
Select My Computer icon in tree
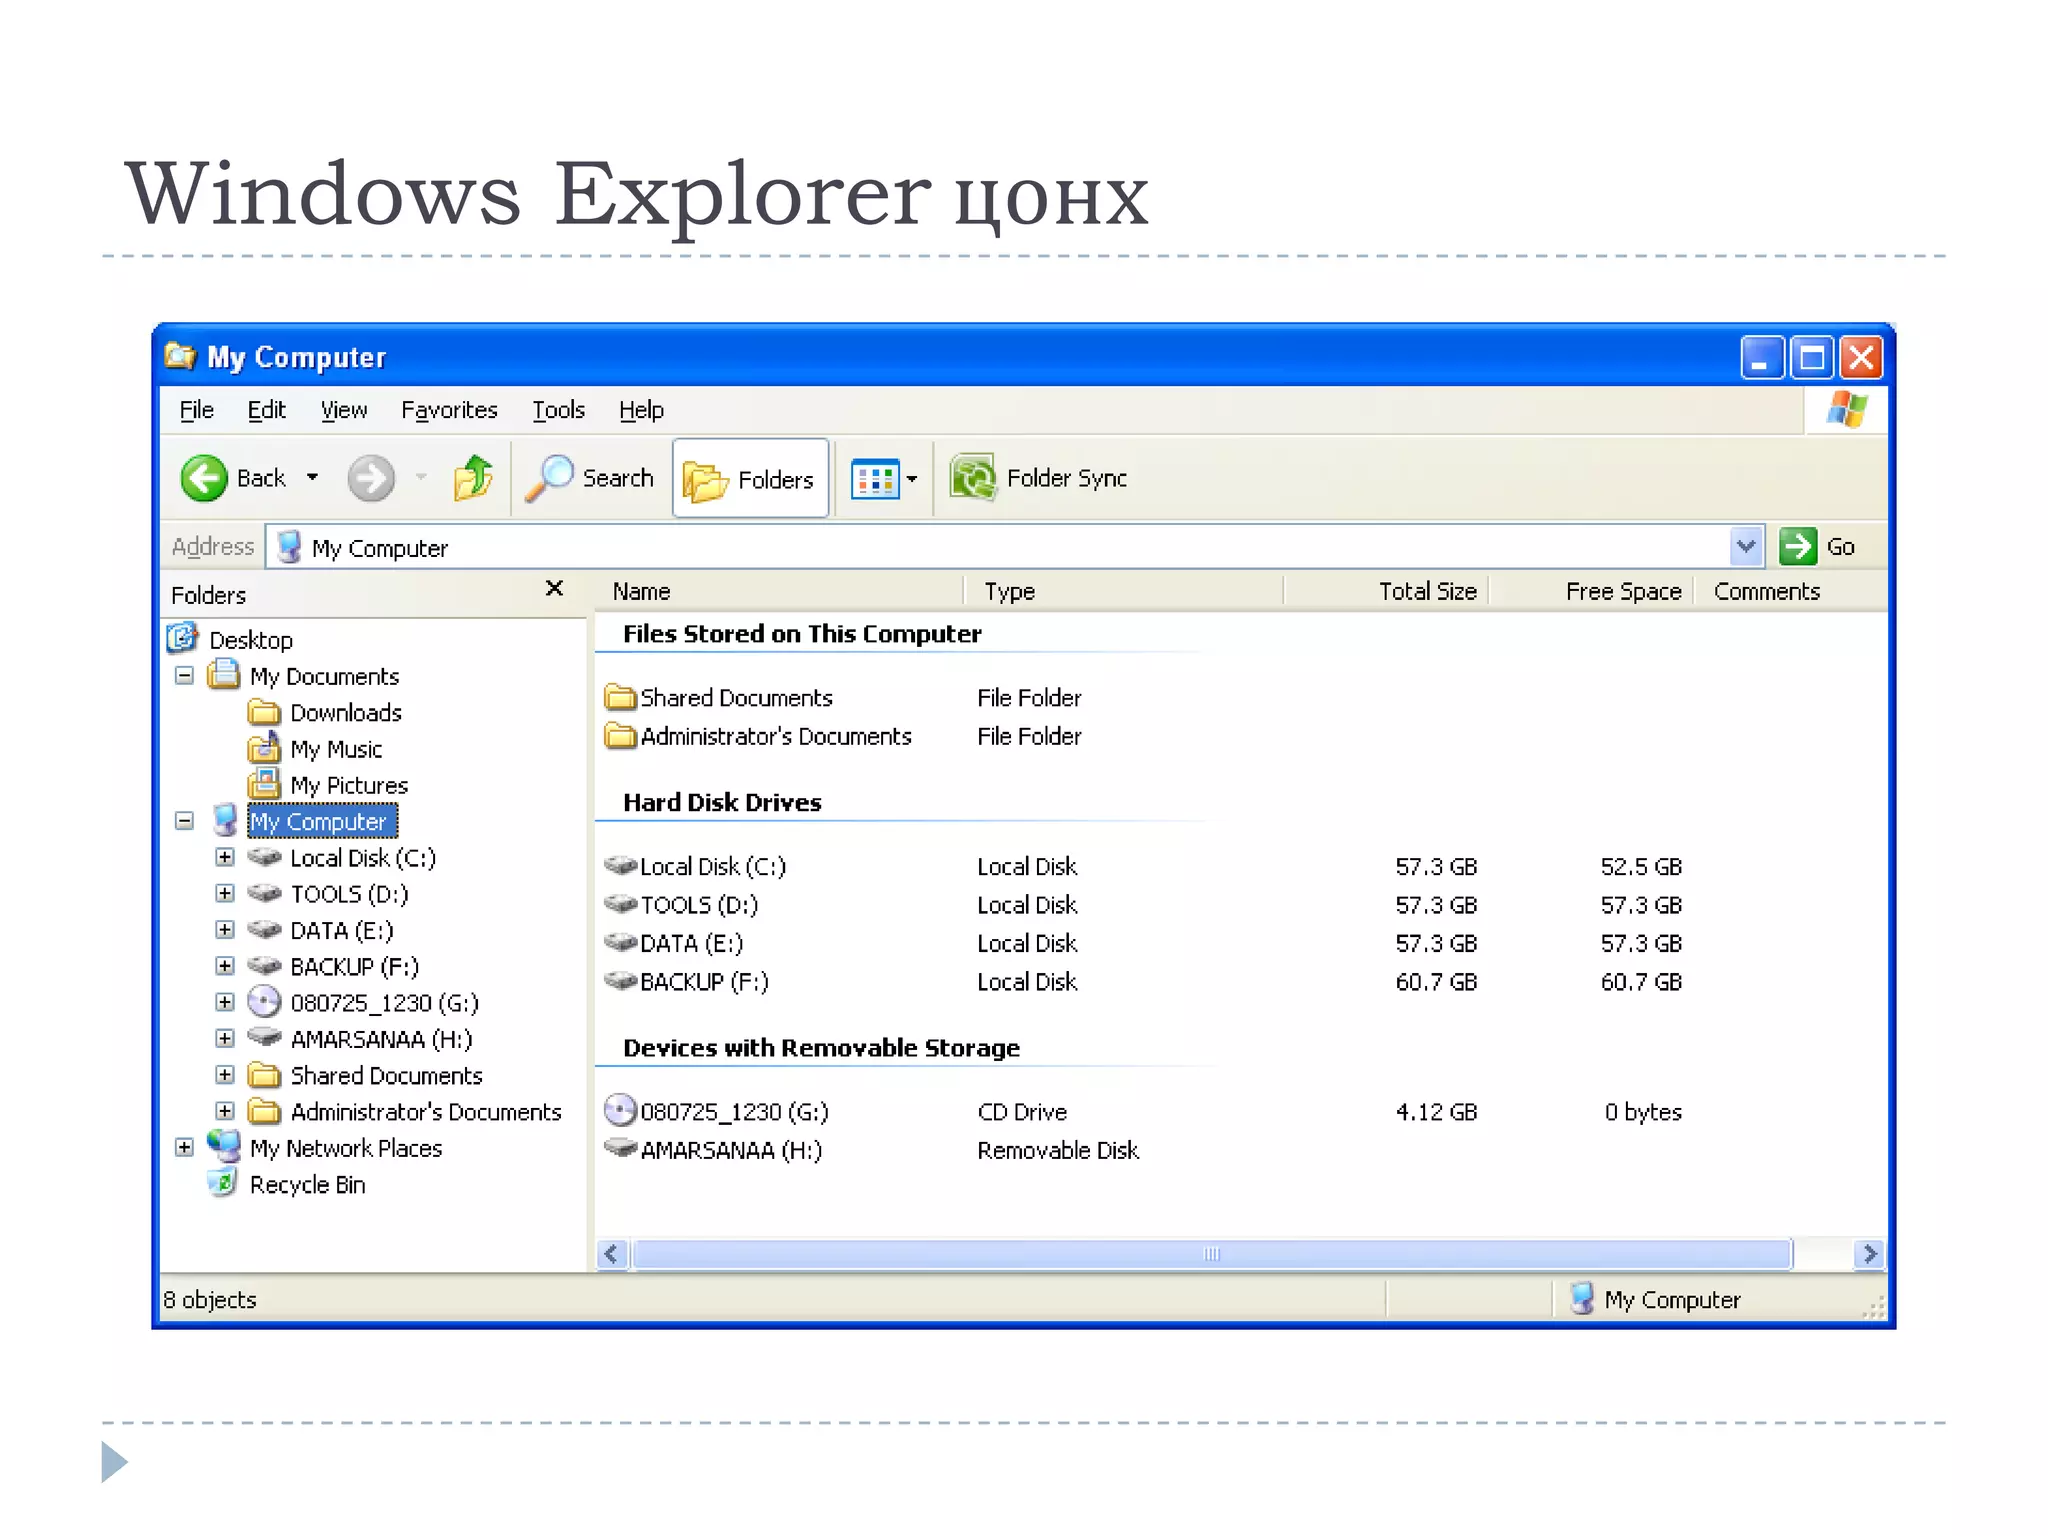(x=225, y=821)
